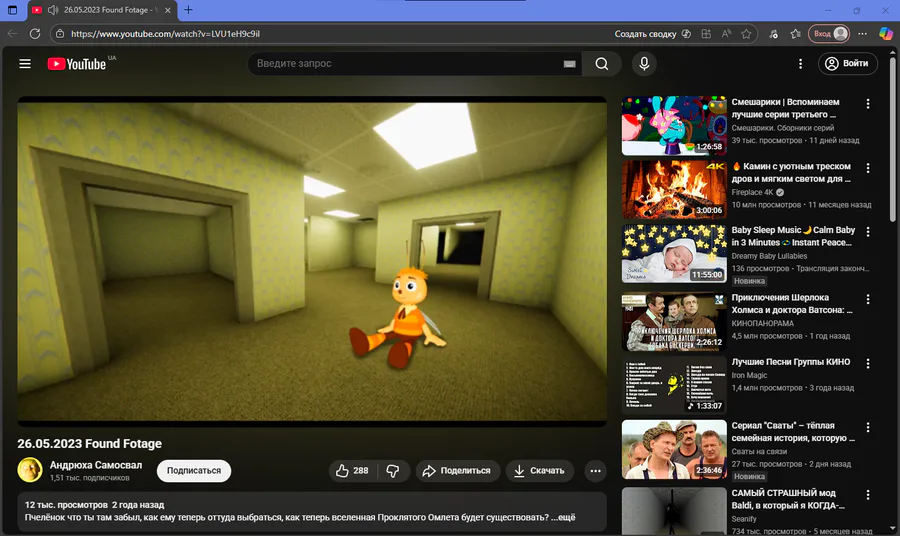Open the split screen icon in address bar
Image resolution: width=900 pixels, height=536 pixels.
[x=706, y=34]
